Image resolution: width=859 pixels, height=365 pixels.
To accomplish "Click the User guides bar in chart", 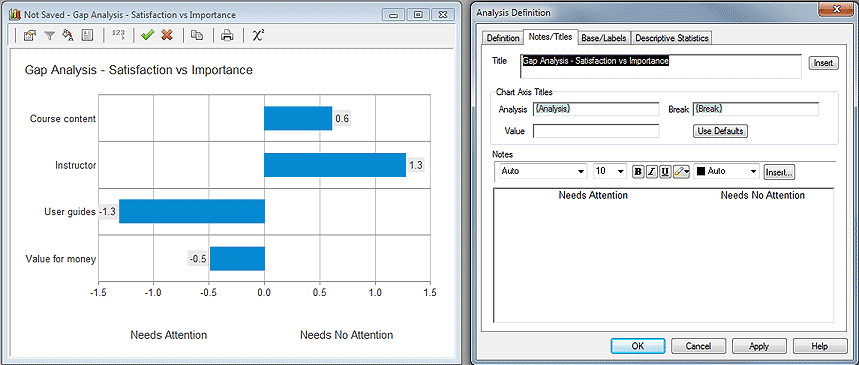I will pos(192,211).
